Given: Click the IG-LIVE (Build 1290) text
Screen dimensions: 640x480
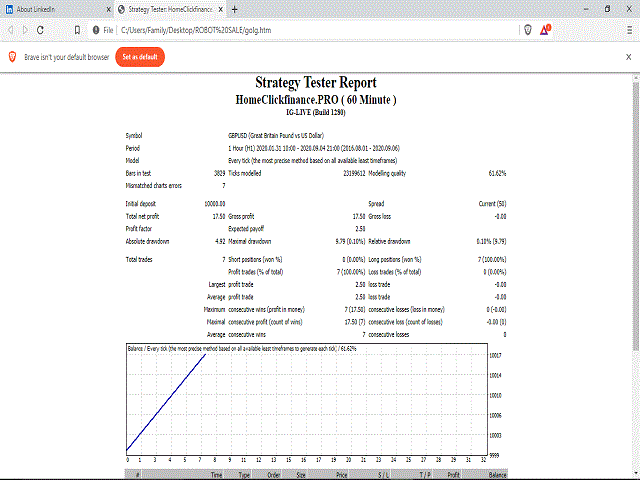Looking at the screenshot, I should click(316, 112).
